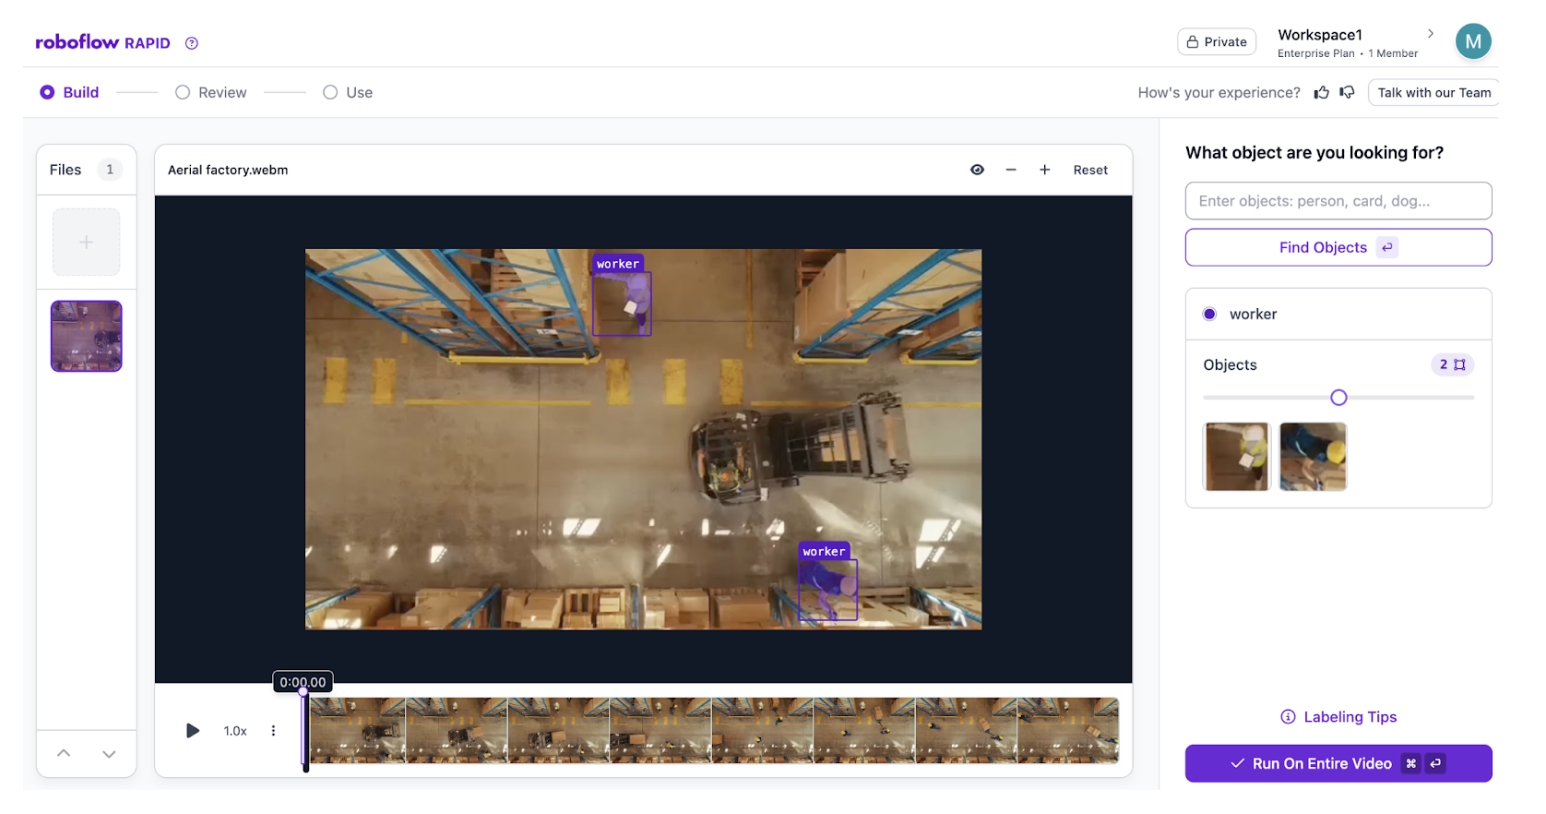Open the user avatar M menu
Viewport: 1546px width, 814px height.
1472,42
